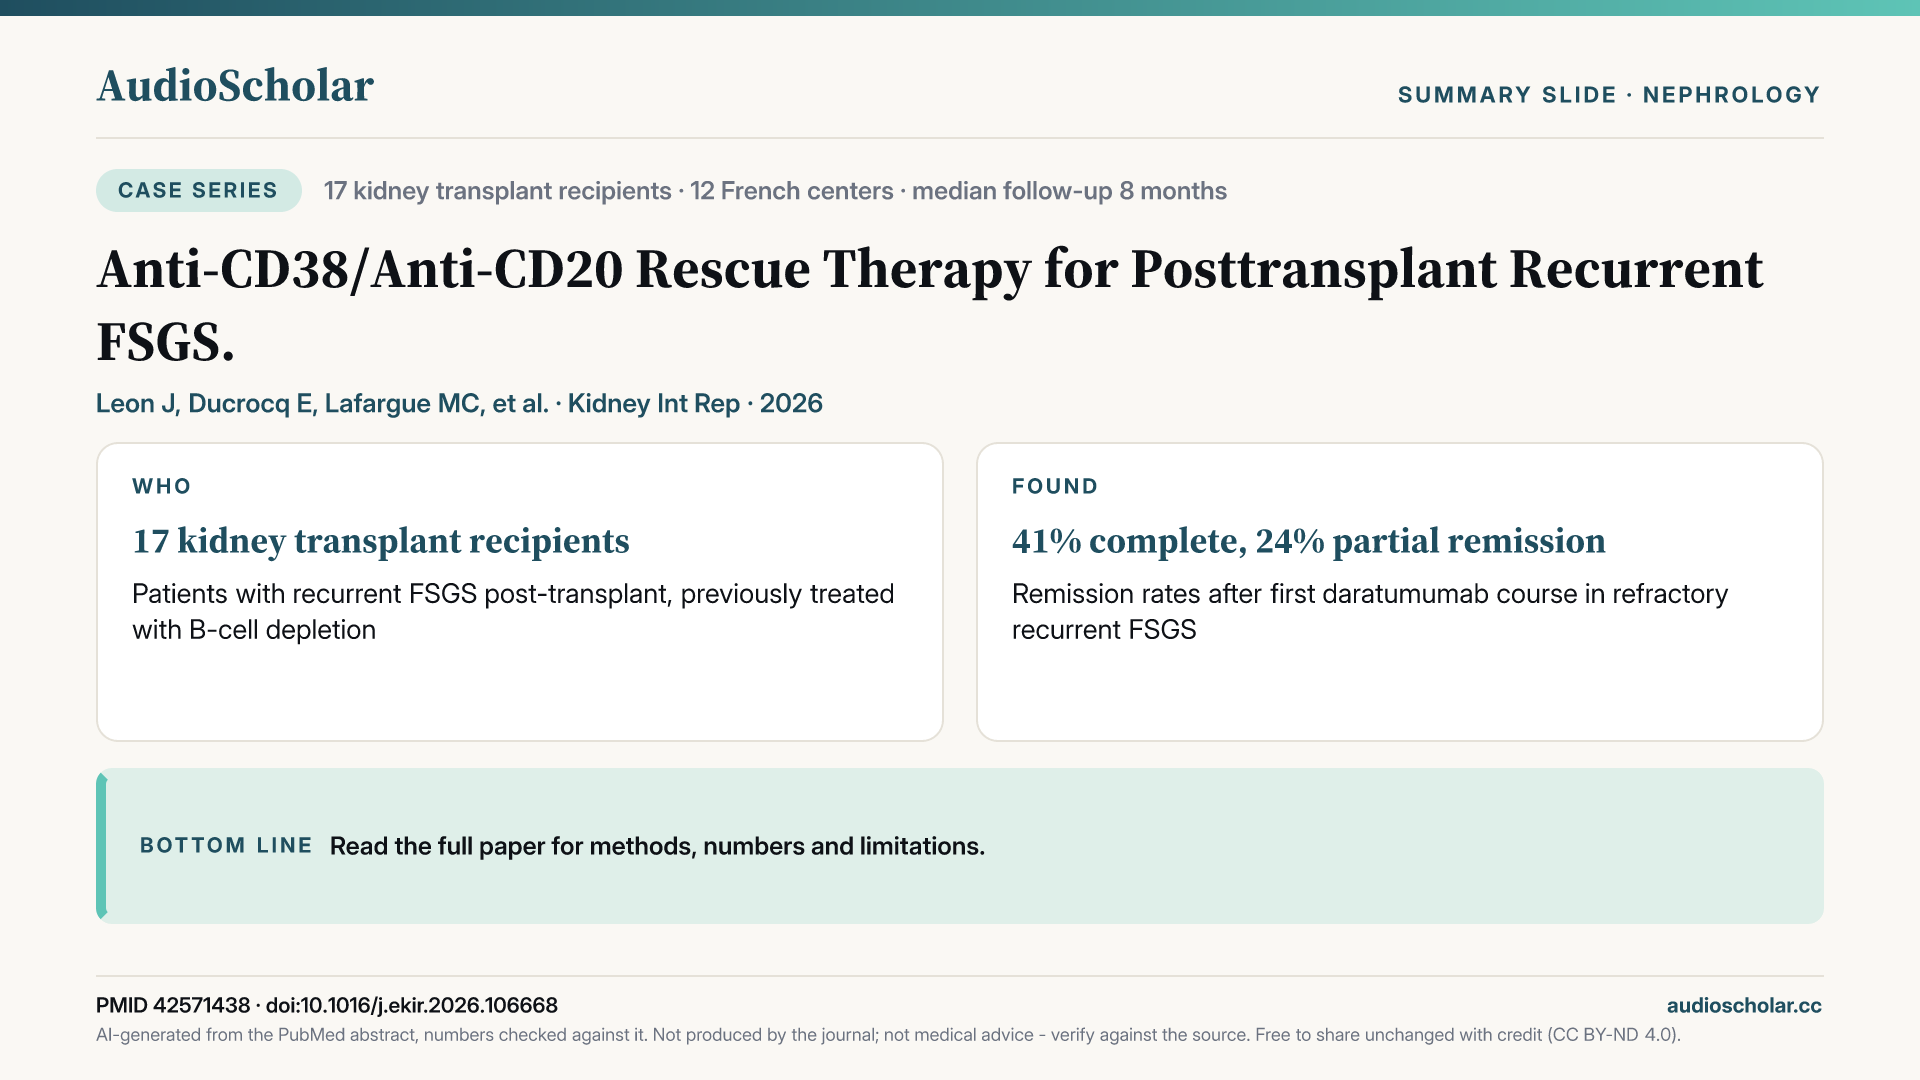Screen dimensions: 1920x1080
Task: Select '41% complete, 24% partial remission' heading
Action: tap(1309, 541)
